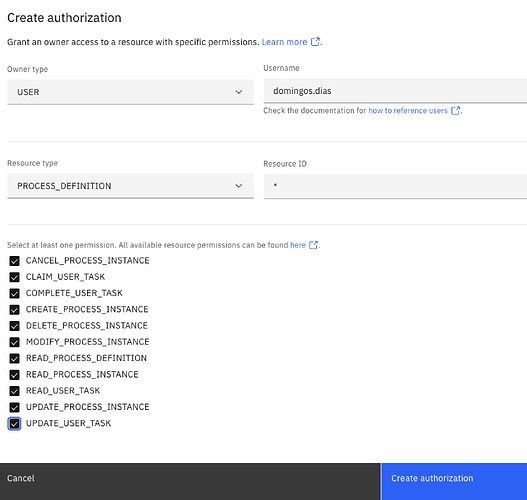Click the 'Resource ID' label text
The image size is (527, 500).
285,164
